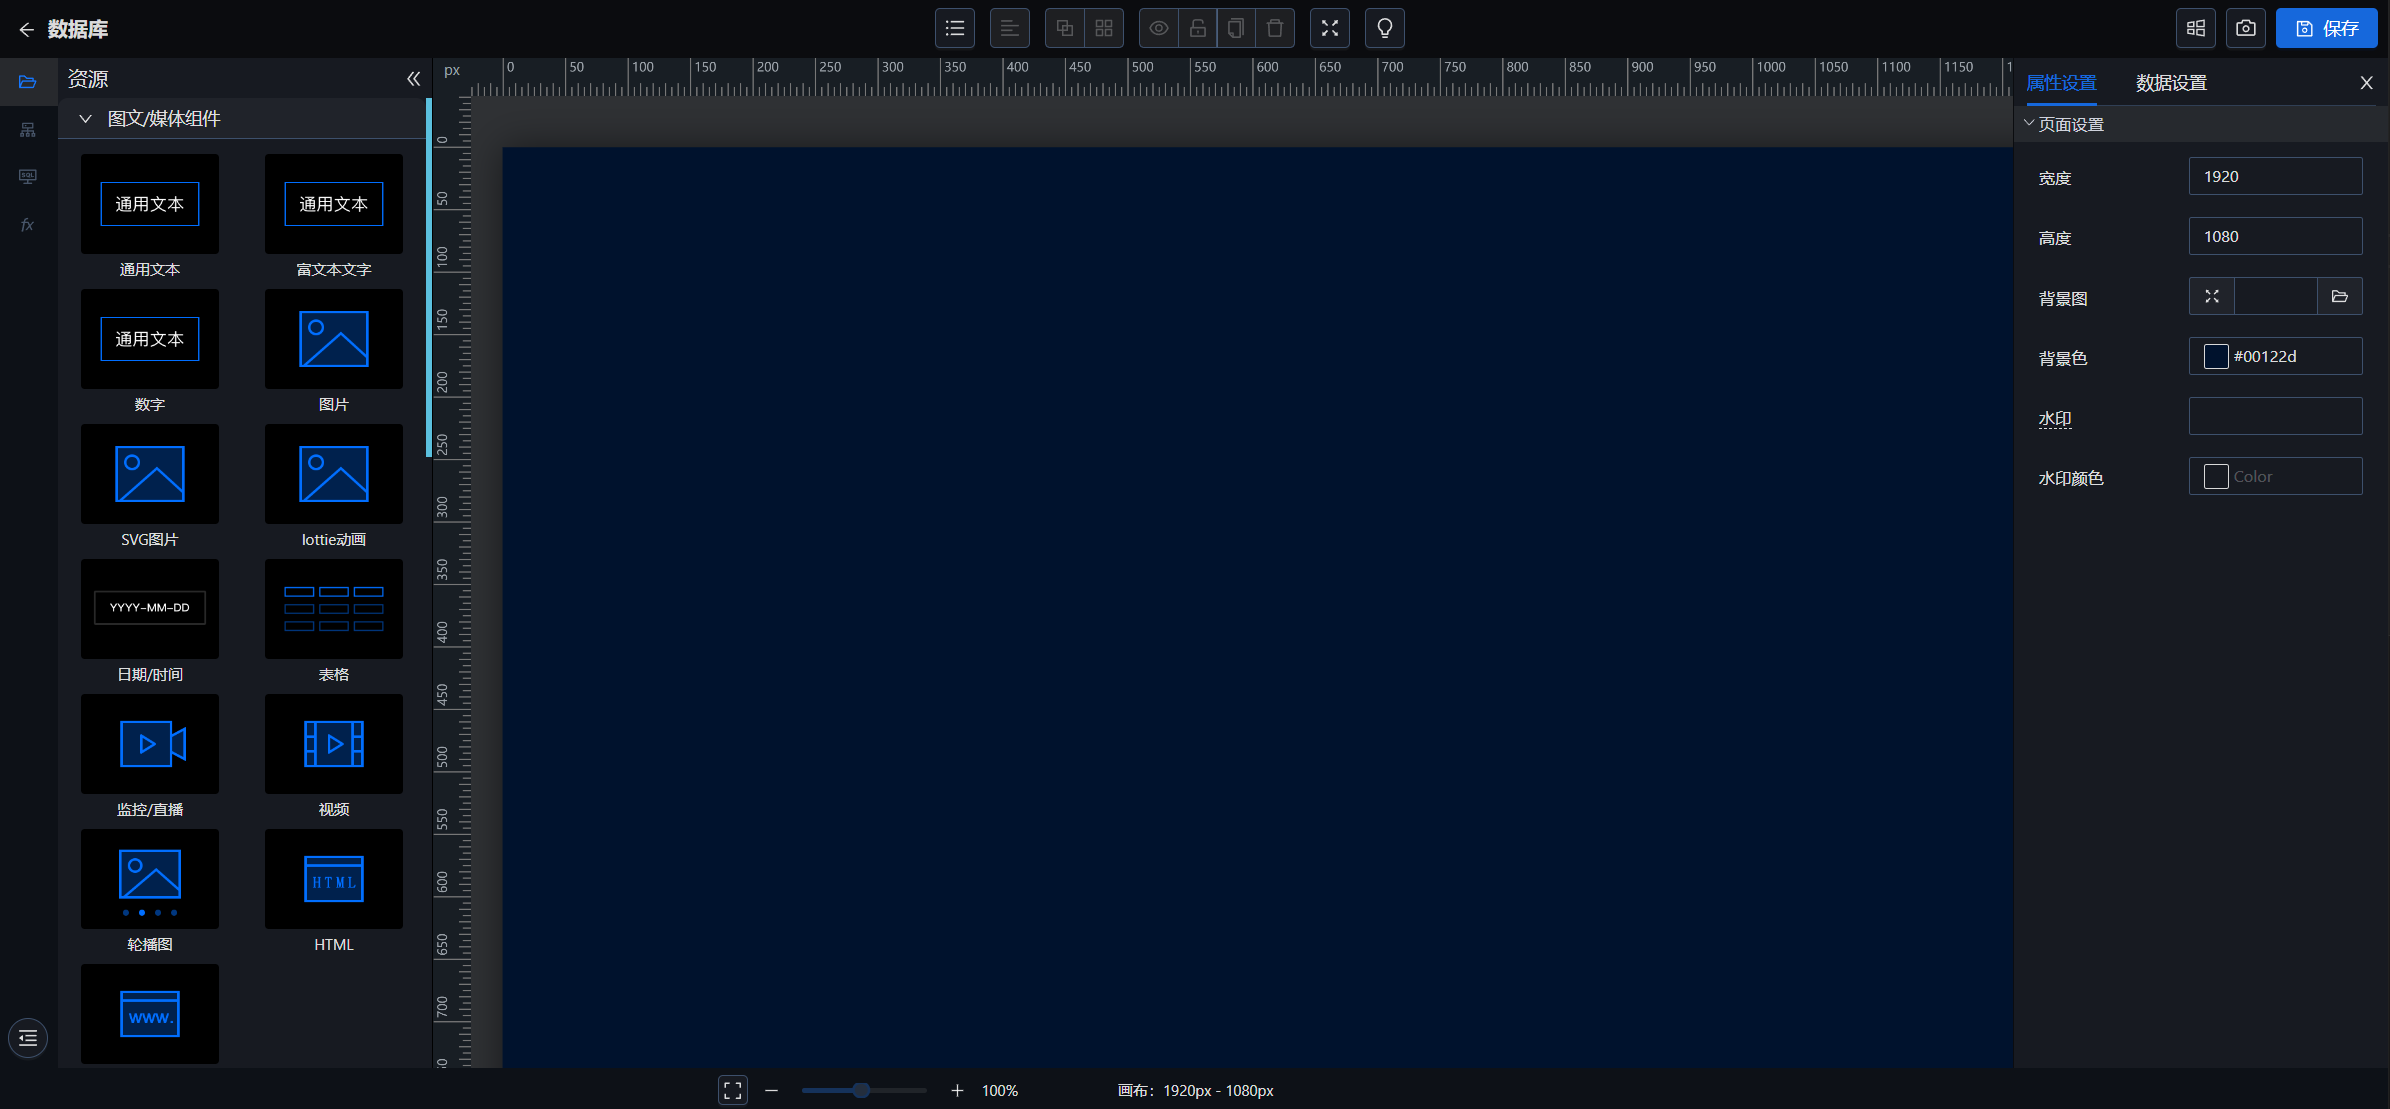Select the 图片 component thumbnail
The width and height of the screenshot is (2390, 1109).
[334, 339]
